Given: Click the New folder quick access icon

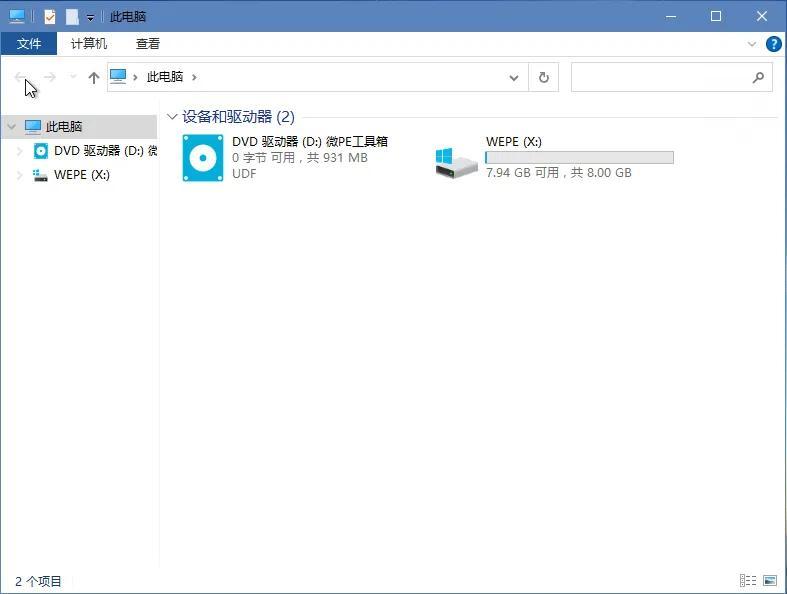Looking at the screenshot, I should click(72, 17).
